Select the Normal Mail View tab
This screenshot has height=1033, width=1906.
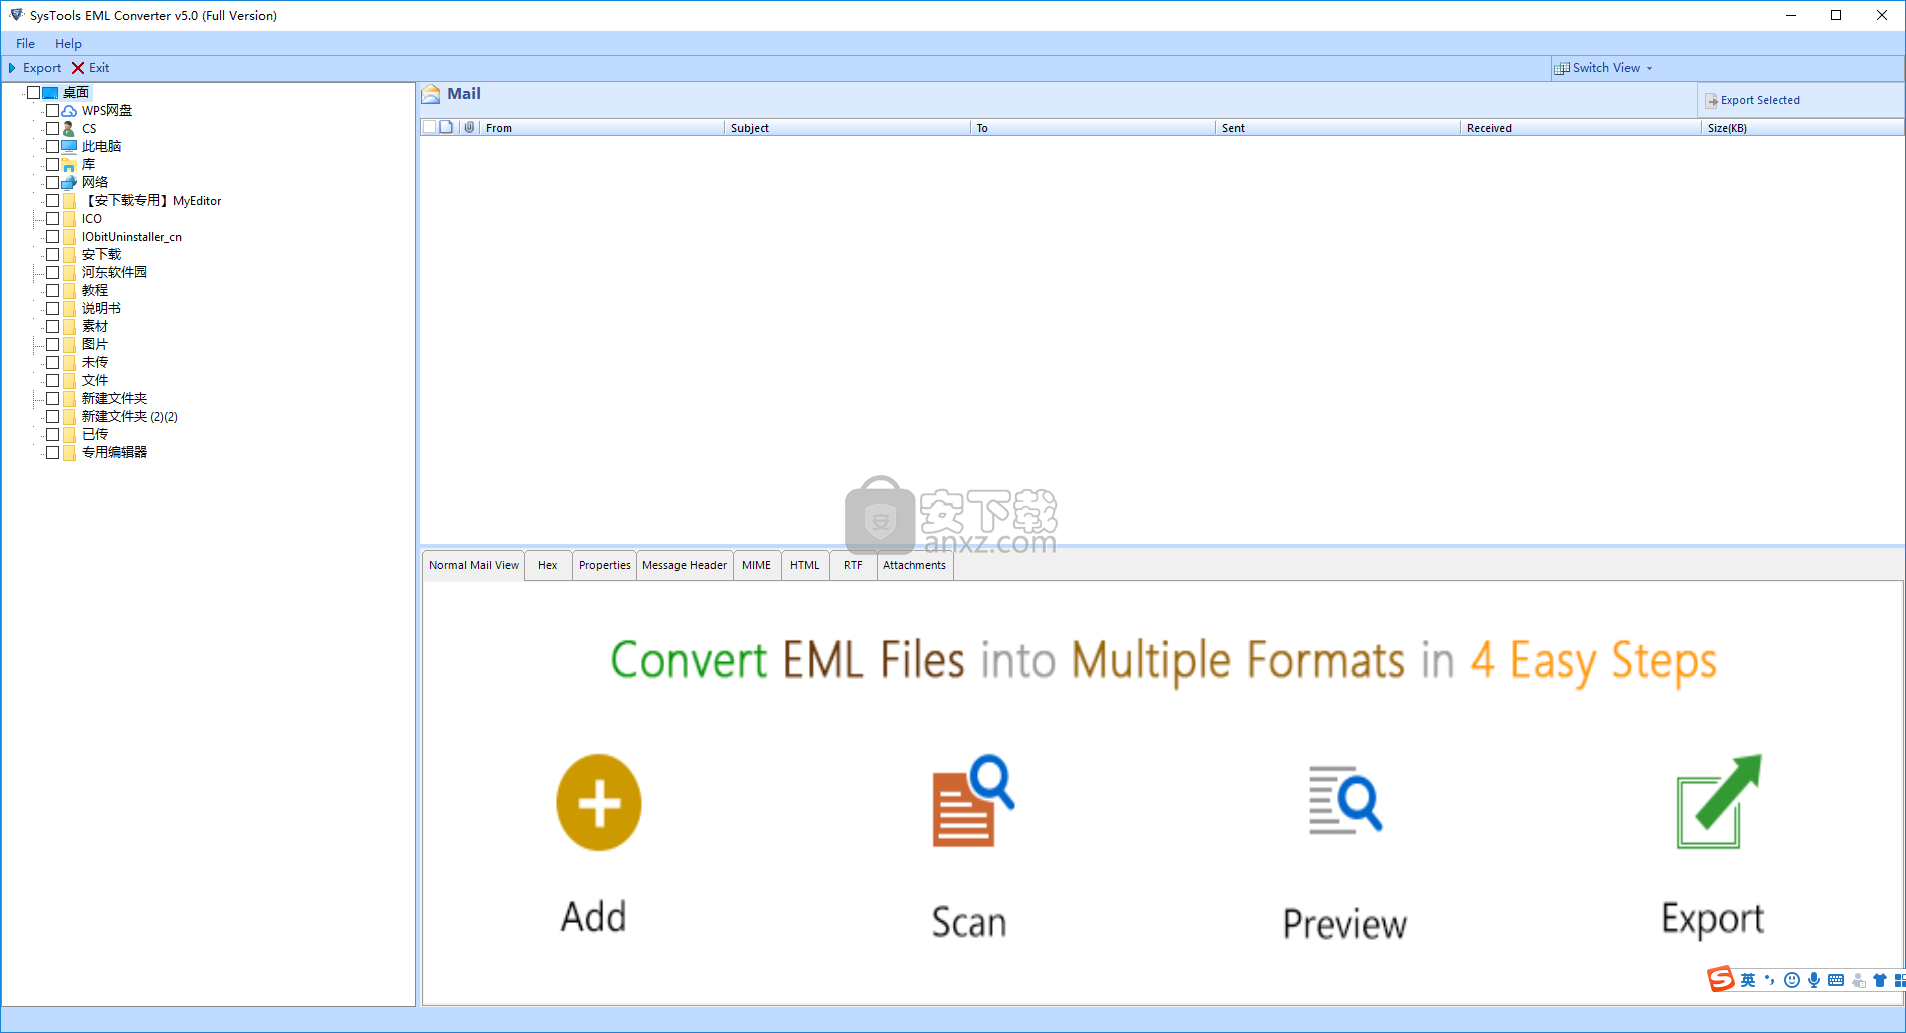(x=474, y=565)
